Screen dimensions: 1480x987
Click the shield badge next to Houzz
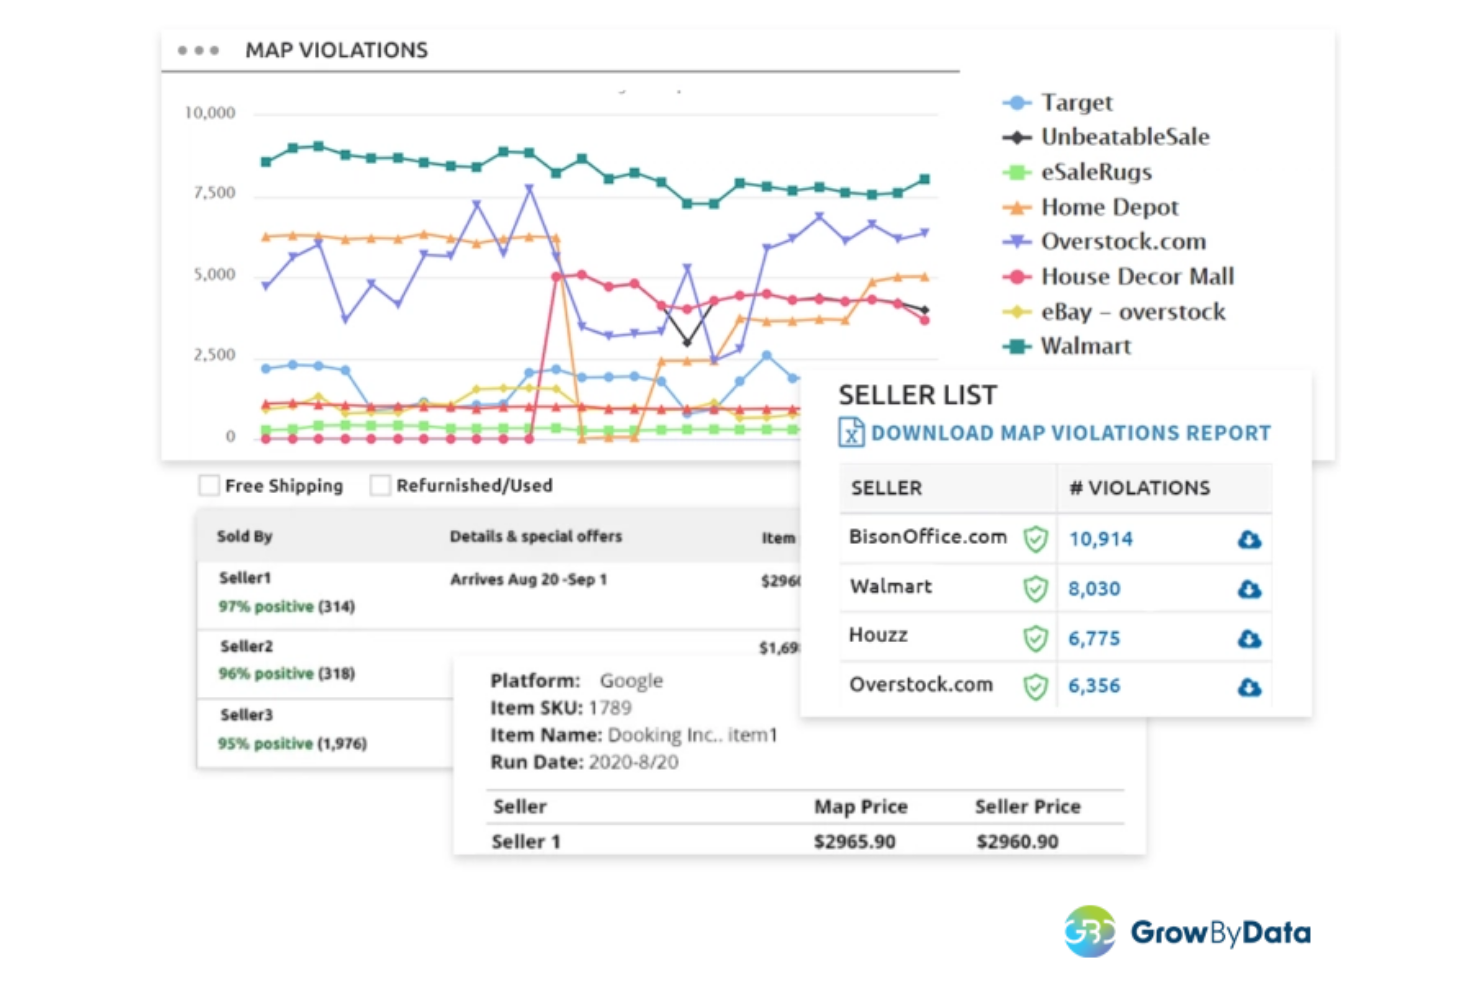[1036, 637]
